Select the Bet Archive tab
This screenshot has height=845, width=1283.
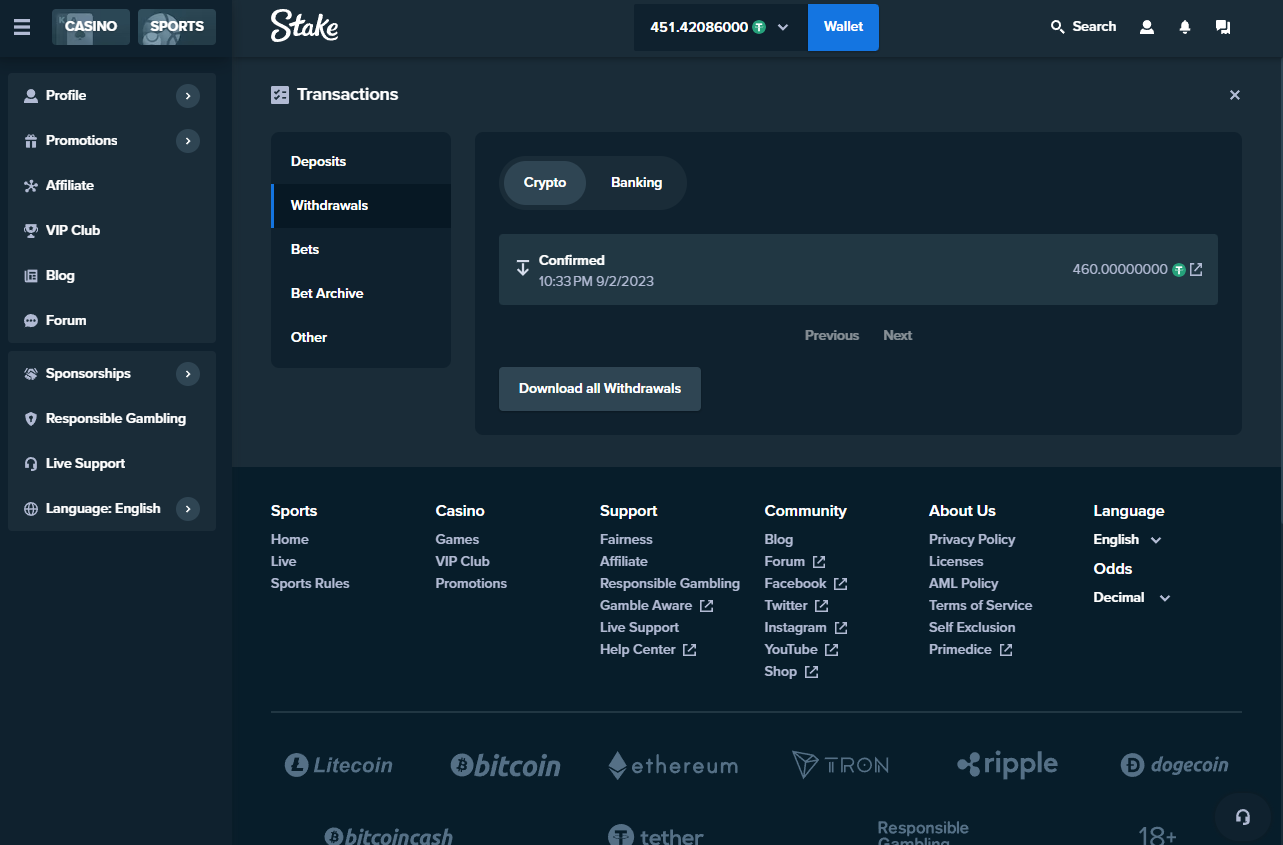pos(361,294)
